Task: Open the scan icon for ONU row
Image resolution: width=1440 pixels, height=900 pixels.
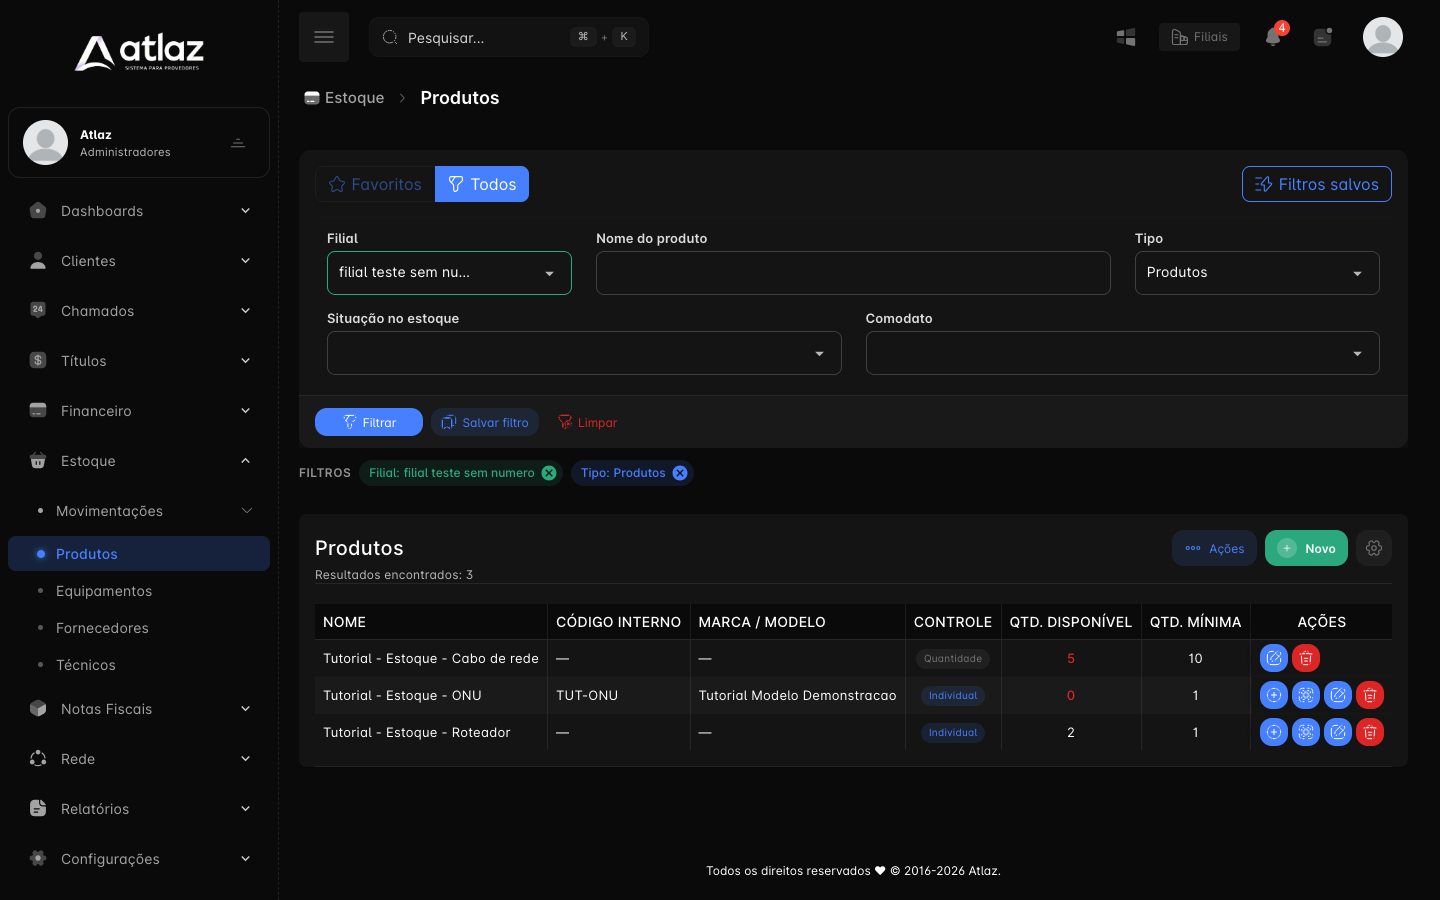Action: coord(1306,695)
